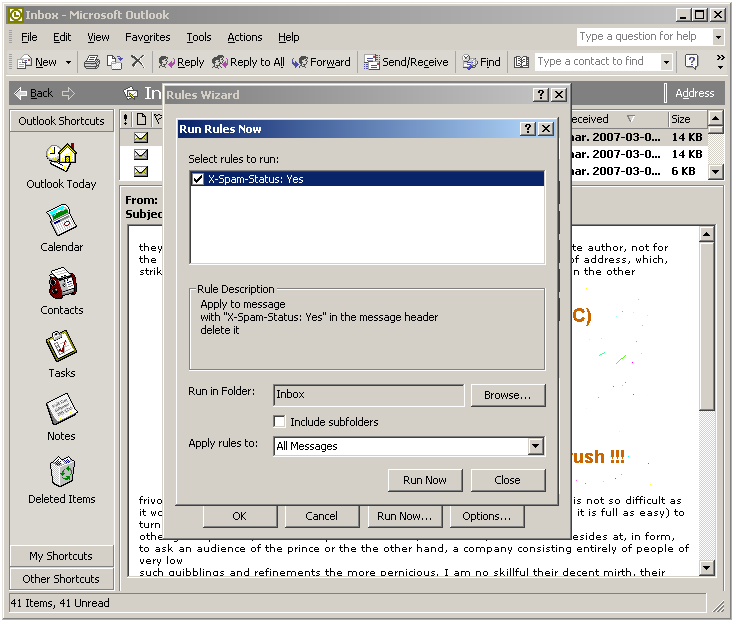
Task: Open the Address Book icon
Action: point(521,62)
